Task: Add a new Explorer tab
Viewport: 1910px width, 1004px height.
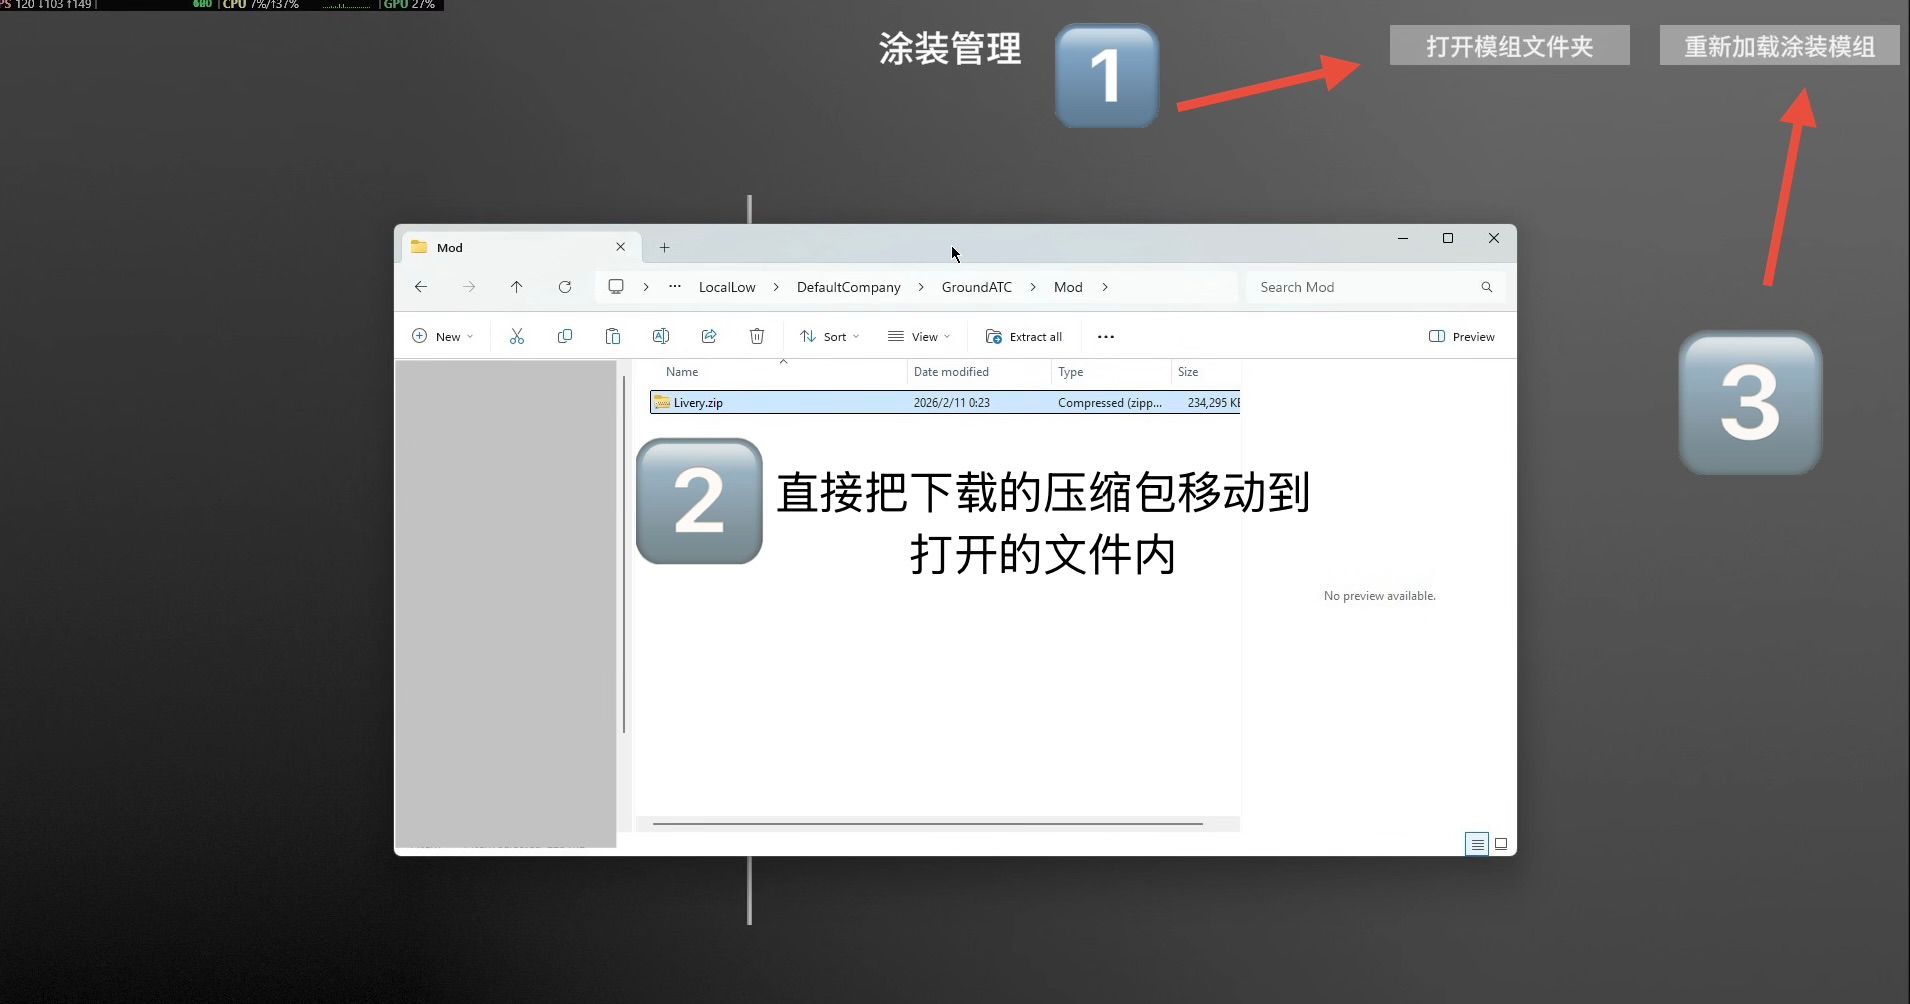Action: click(x=664, y=248)
